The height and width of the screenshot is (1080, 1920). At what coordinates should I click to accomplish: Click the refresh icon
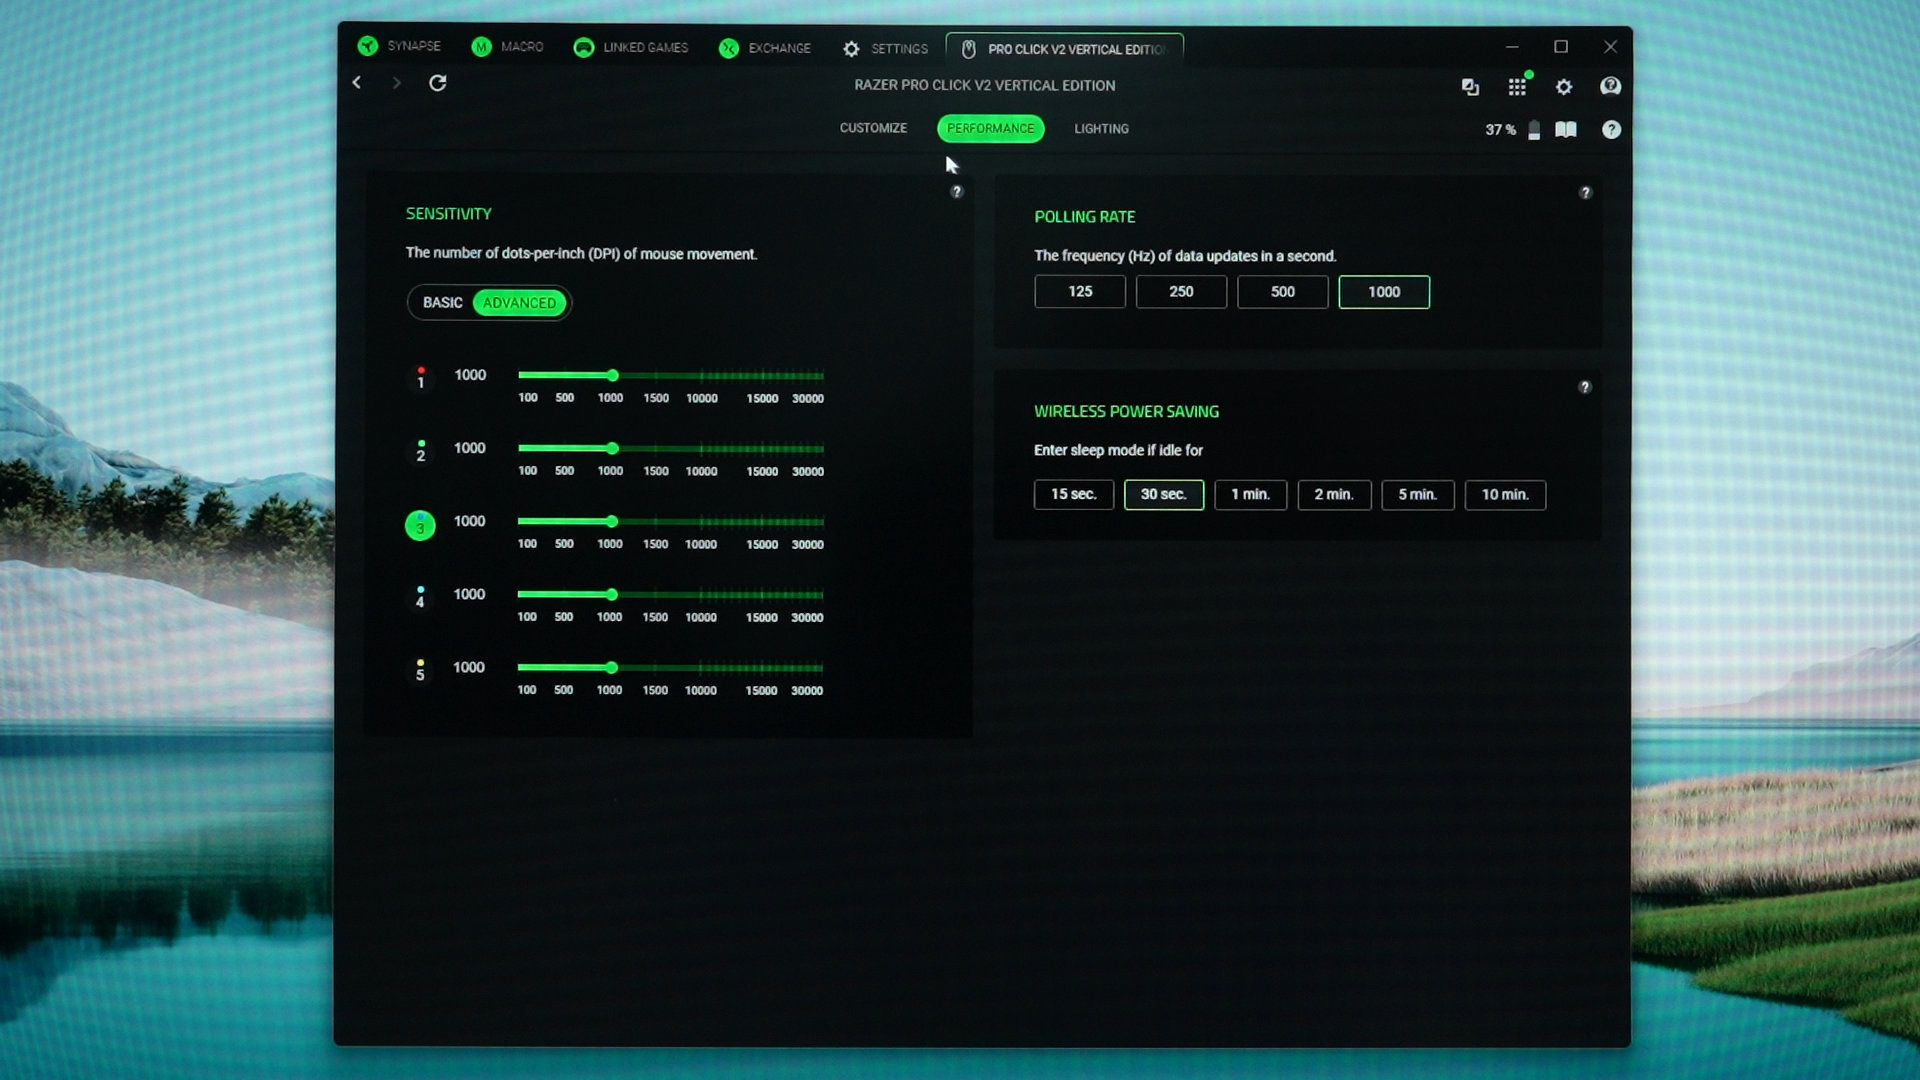(438, 83)
